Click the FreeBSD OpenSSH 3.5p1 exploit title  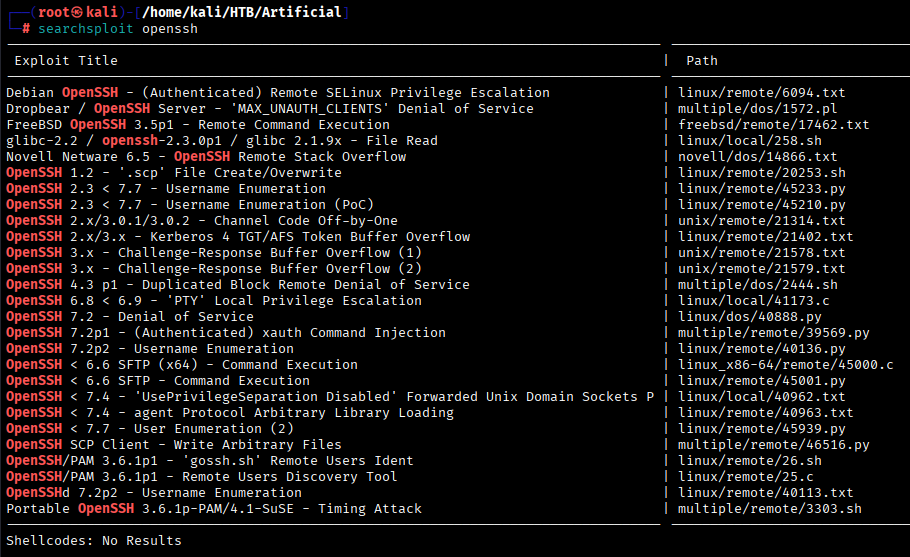coord(198,125)
